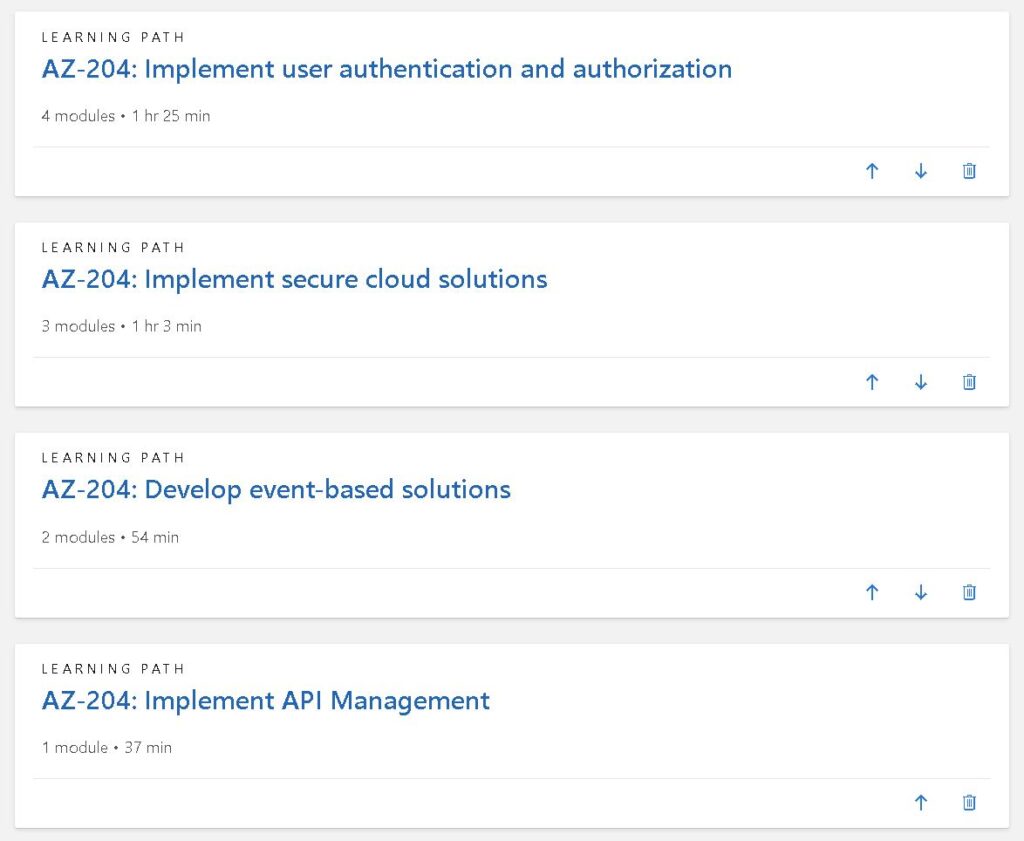This screenshot has width=1024, height=841.
Task: Delete the 'Implement API Management' path
Action: [x=969, y=802]
